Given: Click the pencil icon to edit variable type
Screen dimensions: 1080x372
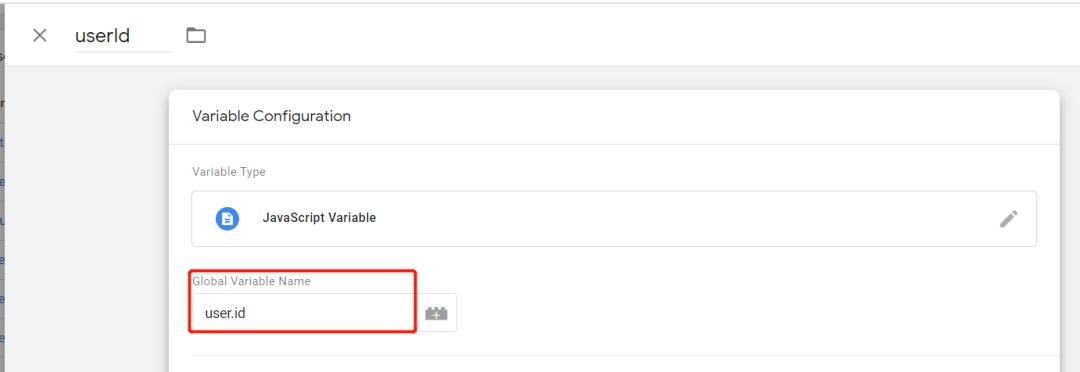Looking at the screenshot, I should coord(1008,219).
